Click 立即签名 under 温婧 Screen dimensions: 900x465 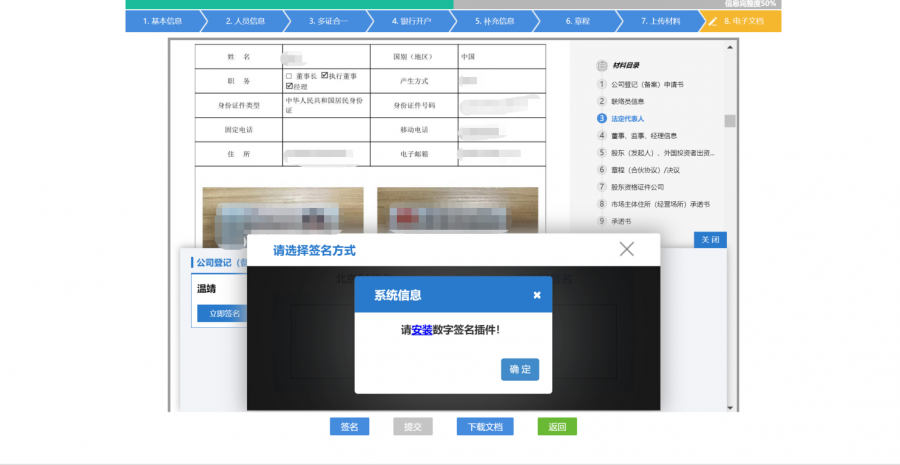pos(222,313)
